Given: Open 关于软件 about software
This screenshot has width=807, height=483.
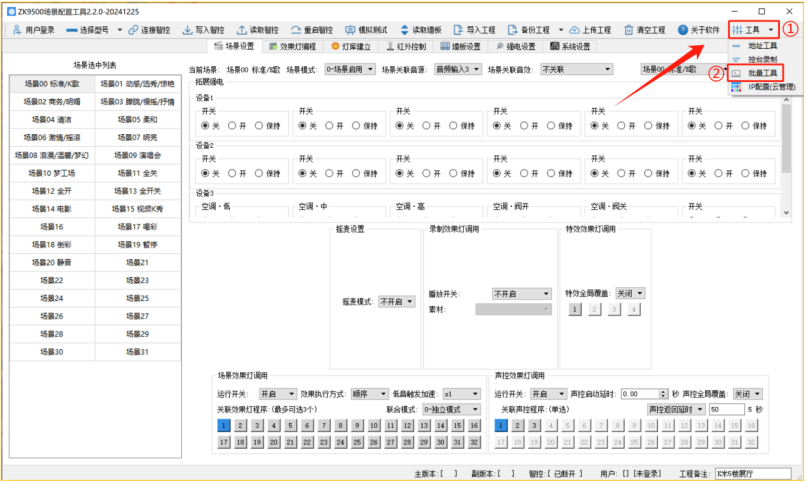Looking at the screenshot, I should [x=698, y=30].
